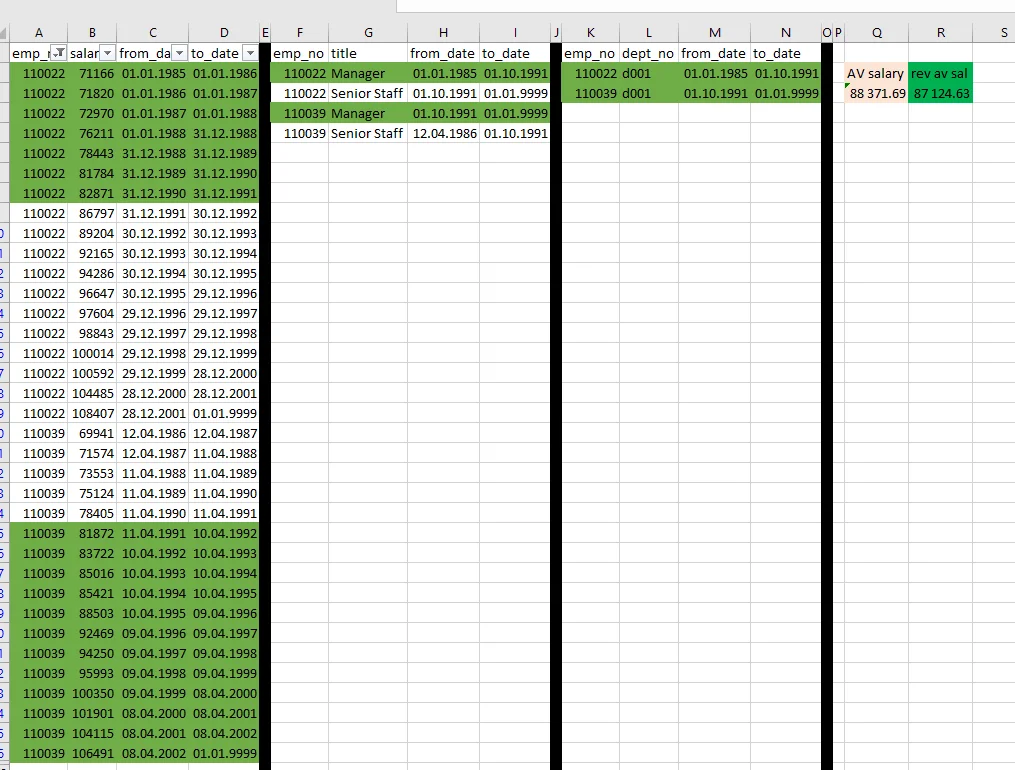Image resolution: width=1015 pixels, height=770 pixels.
Task: Open the salary filter dropdown in column B
Action: click(107, 53)
